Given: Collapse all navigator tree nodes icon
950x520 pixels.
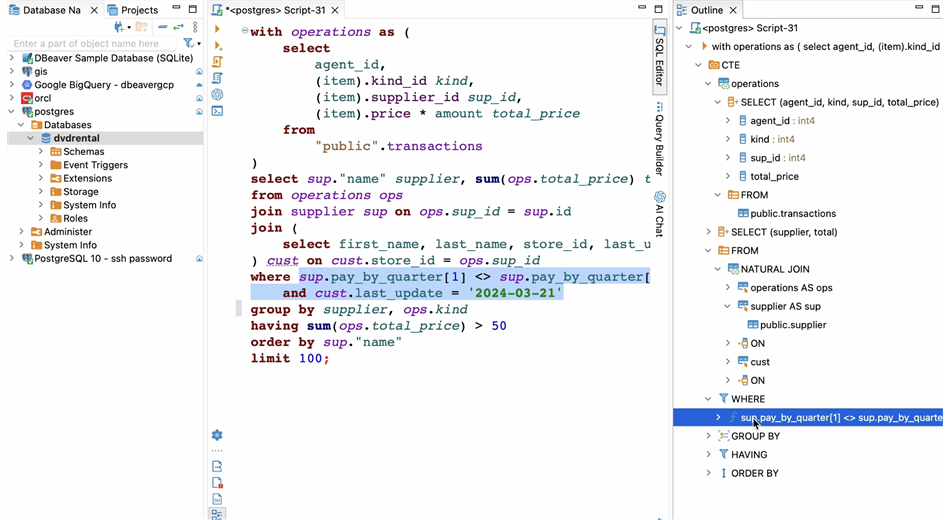Looking at the screenshot, I should click(162, 27).
